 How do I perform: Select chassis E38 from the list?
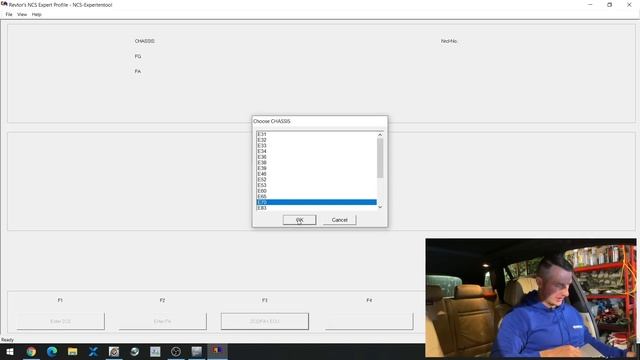coord(316,162)
